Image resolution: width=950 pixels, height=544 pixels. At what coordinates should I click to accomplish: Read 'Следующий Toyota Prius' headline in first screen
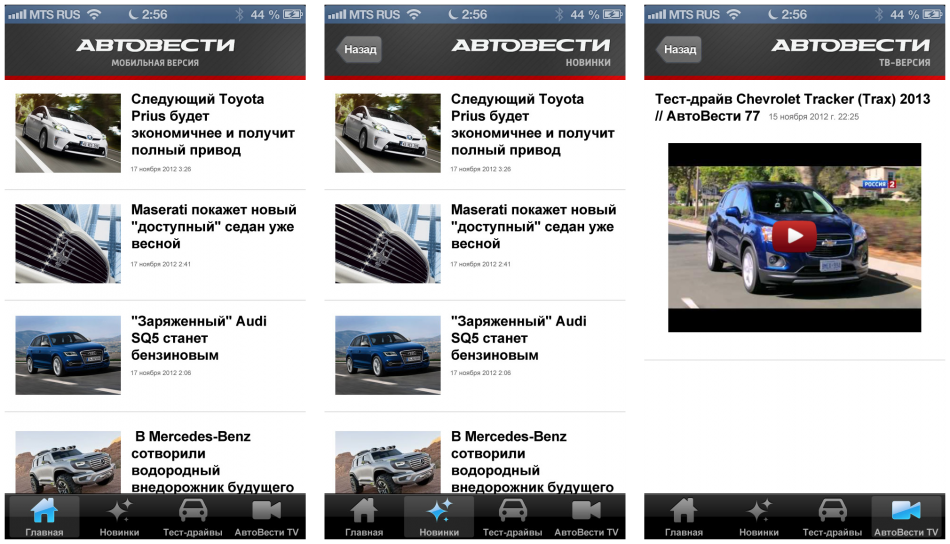pyautogui.click(x=213, y=124)
